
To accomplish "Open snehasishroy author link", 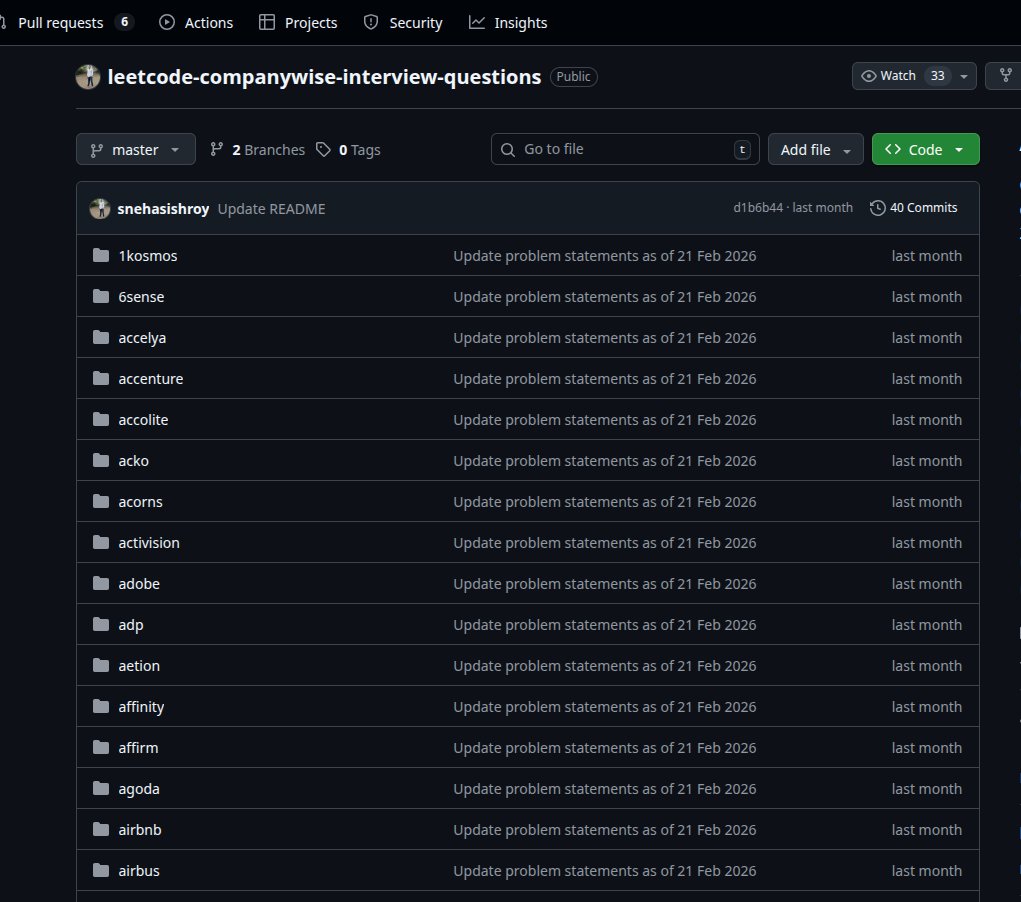I will coord(163,209).
